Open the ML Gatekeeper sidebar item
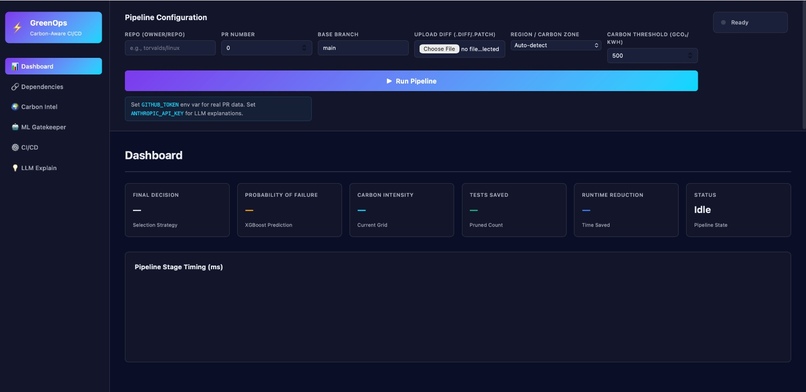806x392 pixels. [53, 127]
